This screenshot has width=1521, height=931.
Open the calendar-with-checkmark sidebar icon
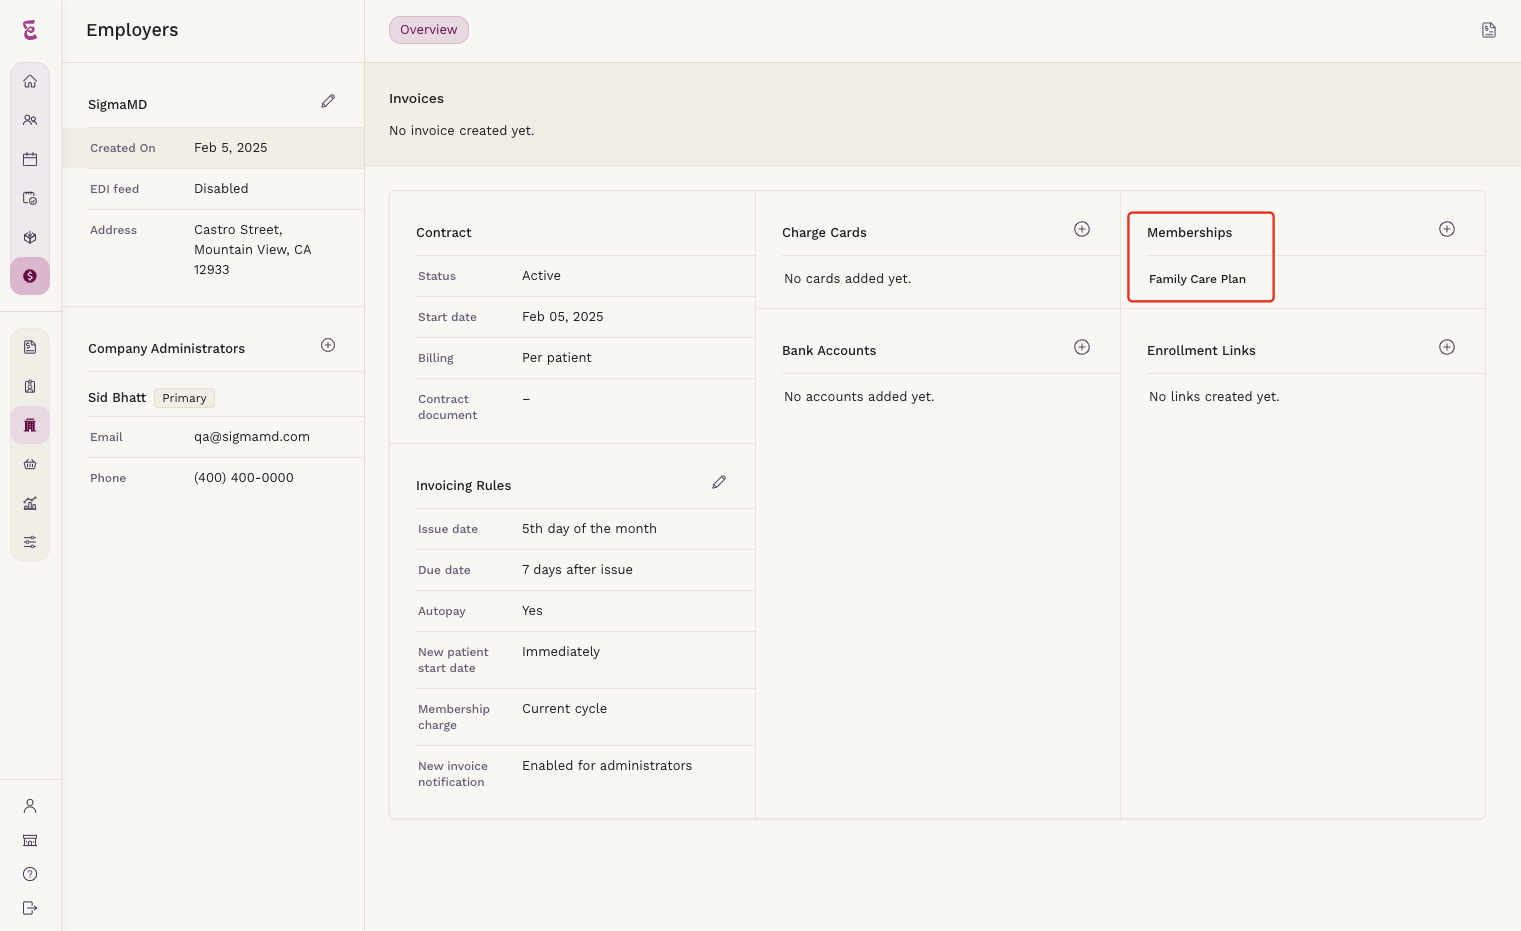click(30, 198)
